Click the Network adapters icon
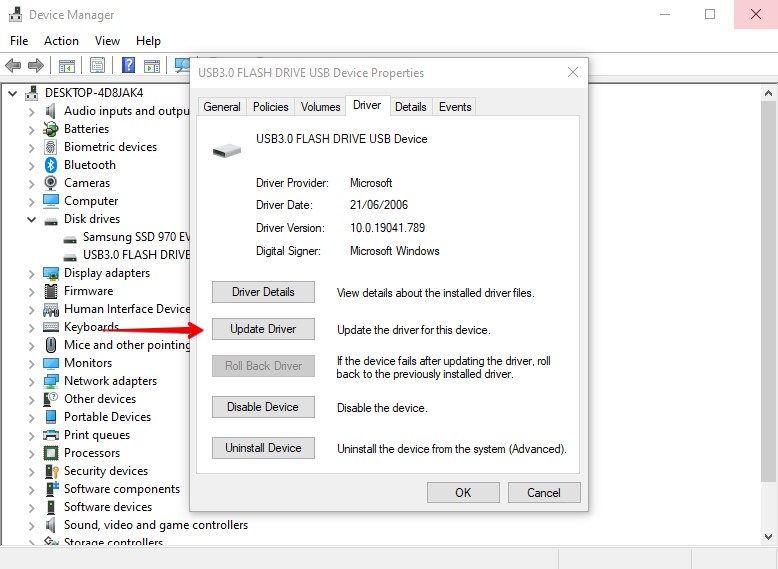Image resolution: width=778 pixels, height=569 pixels. (51, 381)
